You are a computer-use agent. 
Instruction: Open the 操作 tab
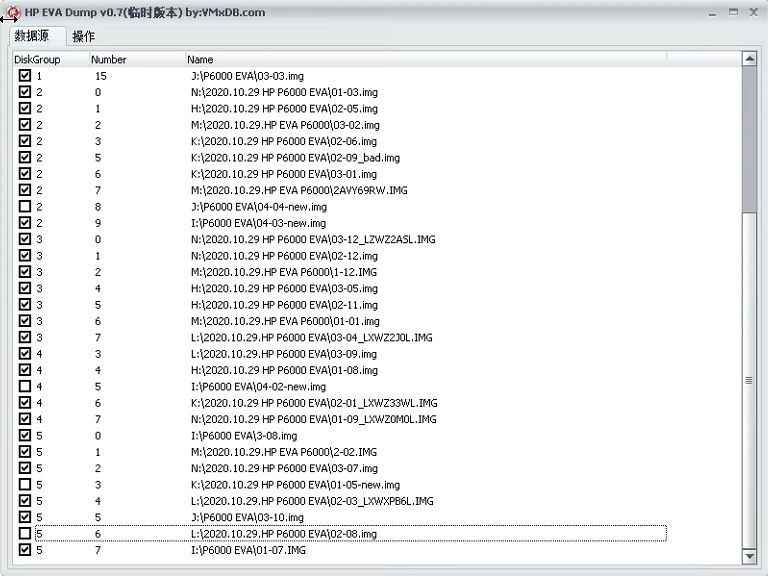[83, 36]
